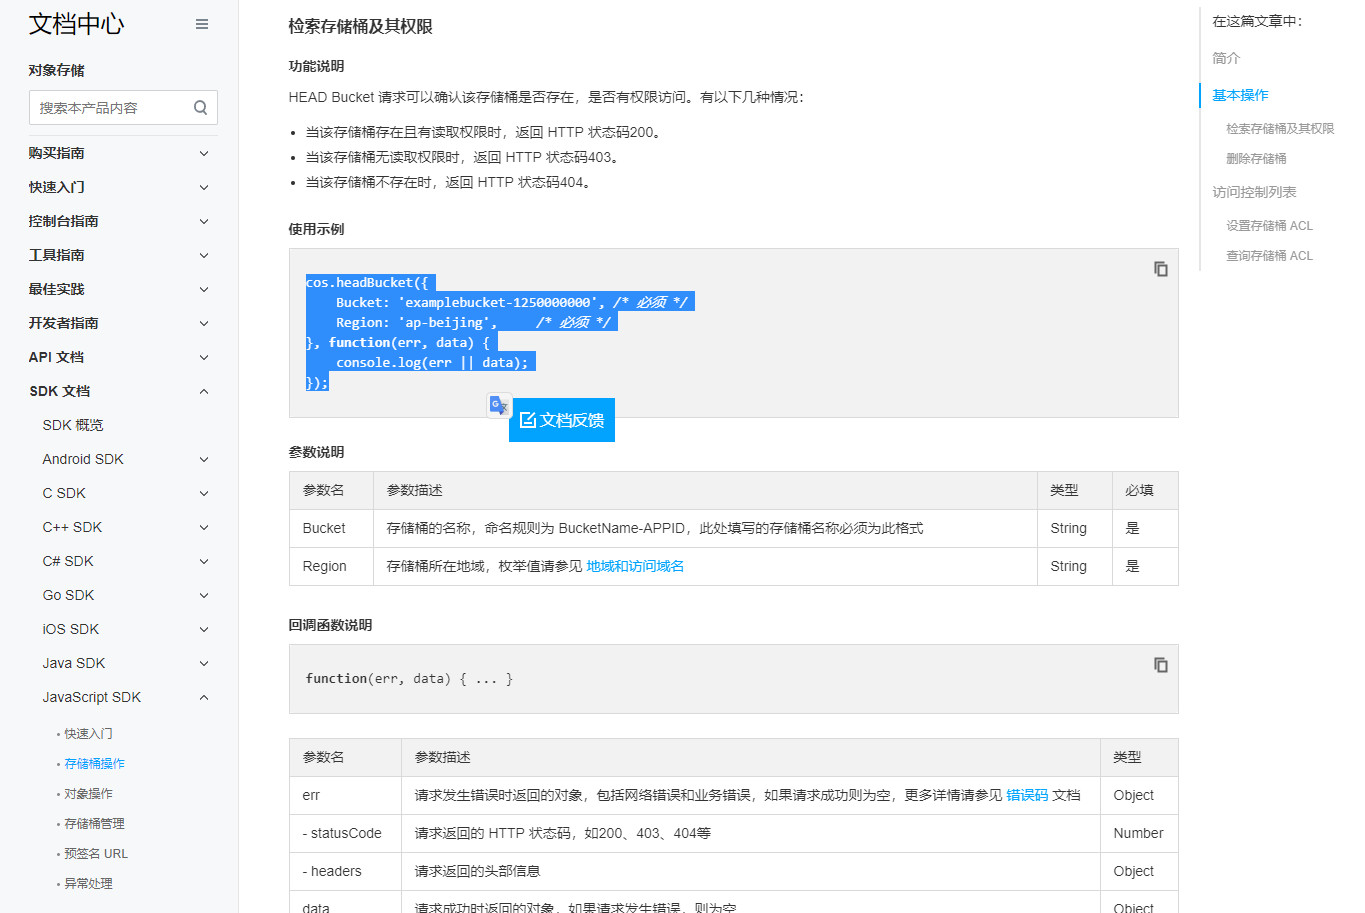This screenshot has width=1365, height=913.
Task: Jump to 查询存储桶 ACL in outline
Action: 1269,255
